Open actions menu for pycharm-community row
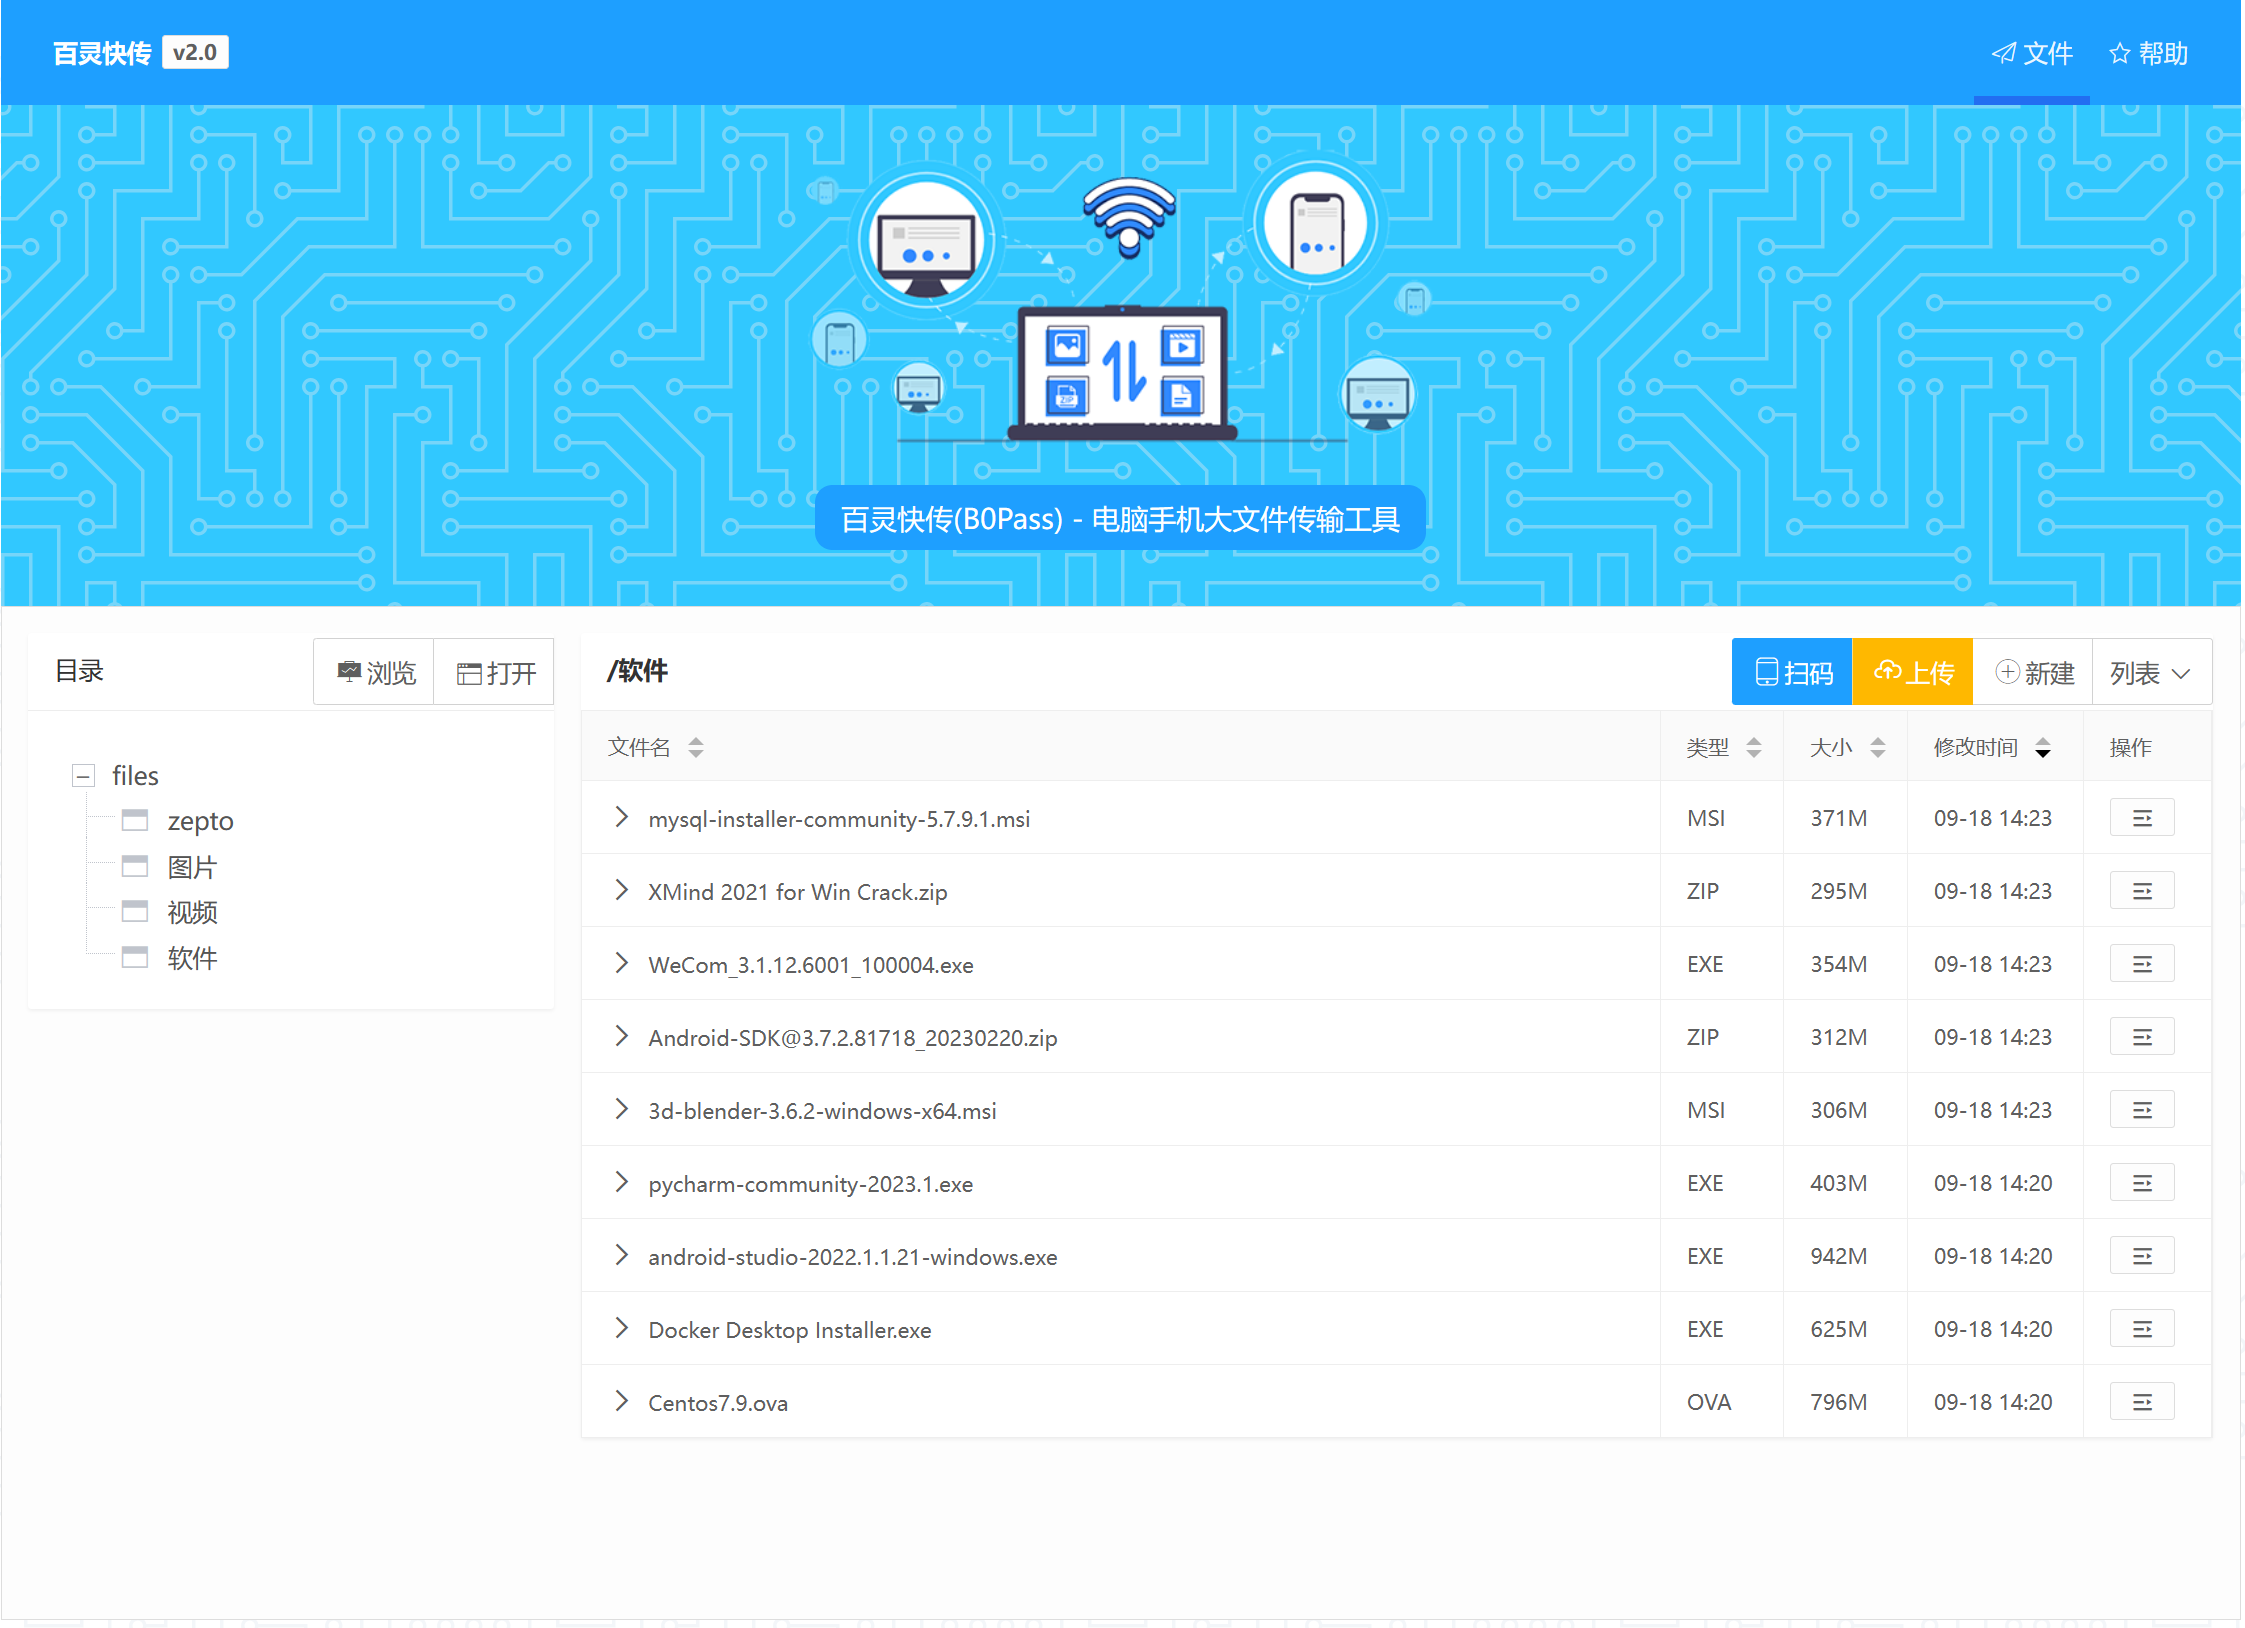This screenshot has width=2245, height=1628. (2141, 1183)
